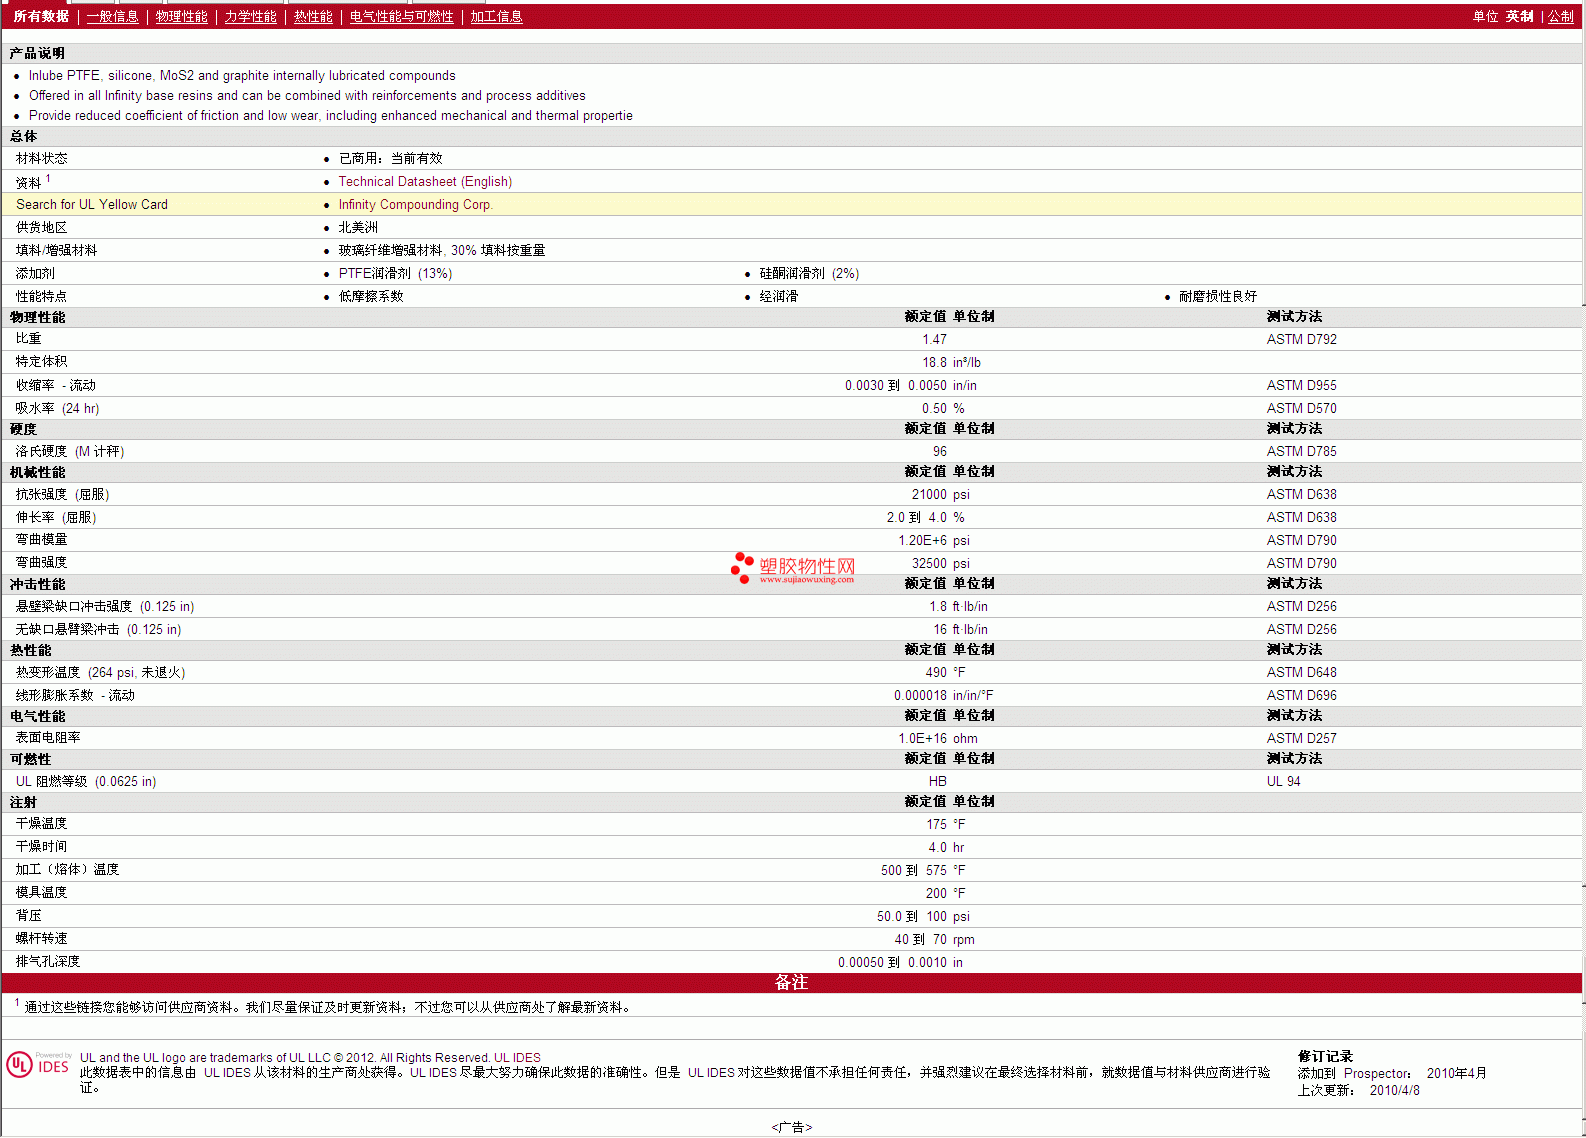Viewport: 1586px width, 1138px height.
Task: Click the ASTM D257 test method
Action: pos(1301,739)
